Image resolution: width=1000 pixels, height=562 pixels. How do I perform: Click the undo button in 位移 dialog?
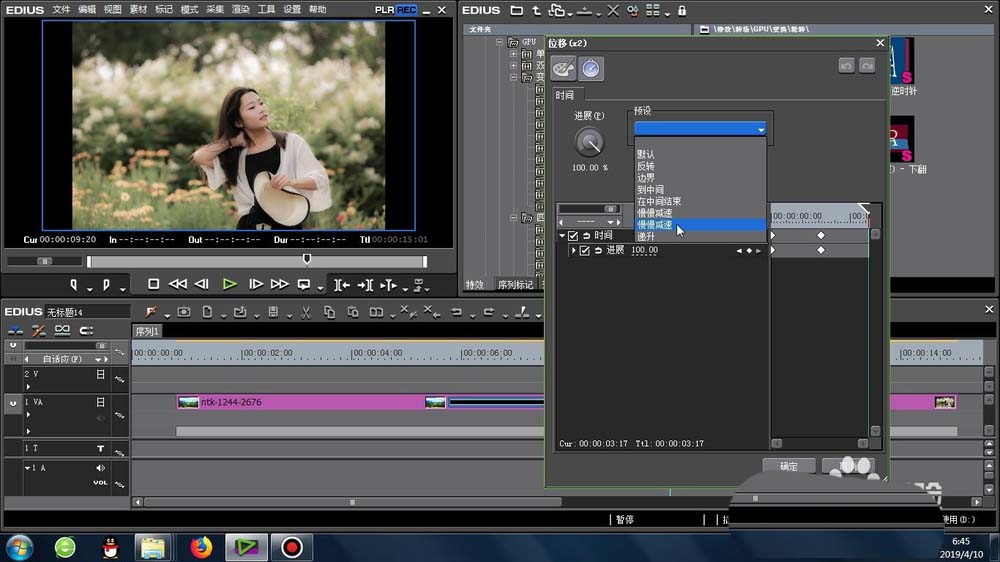[846, 66]
